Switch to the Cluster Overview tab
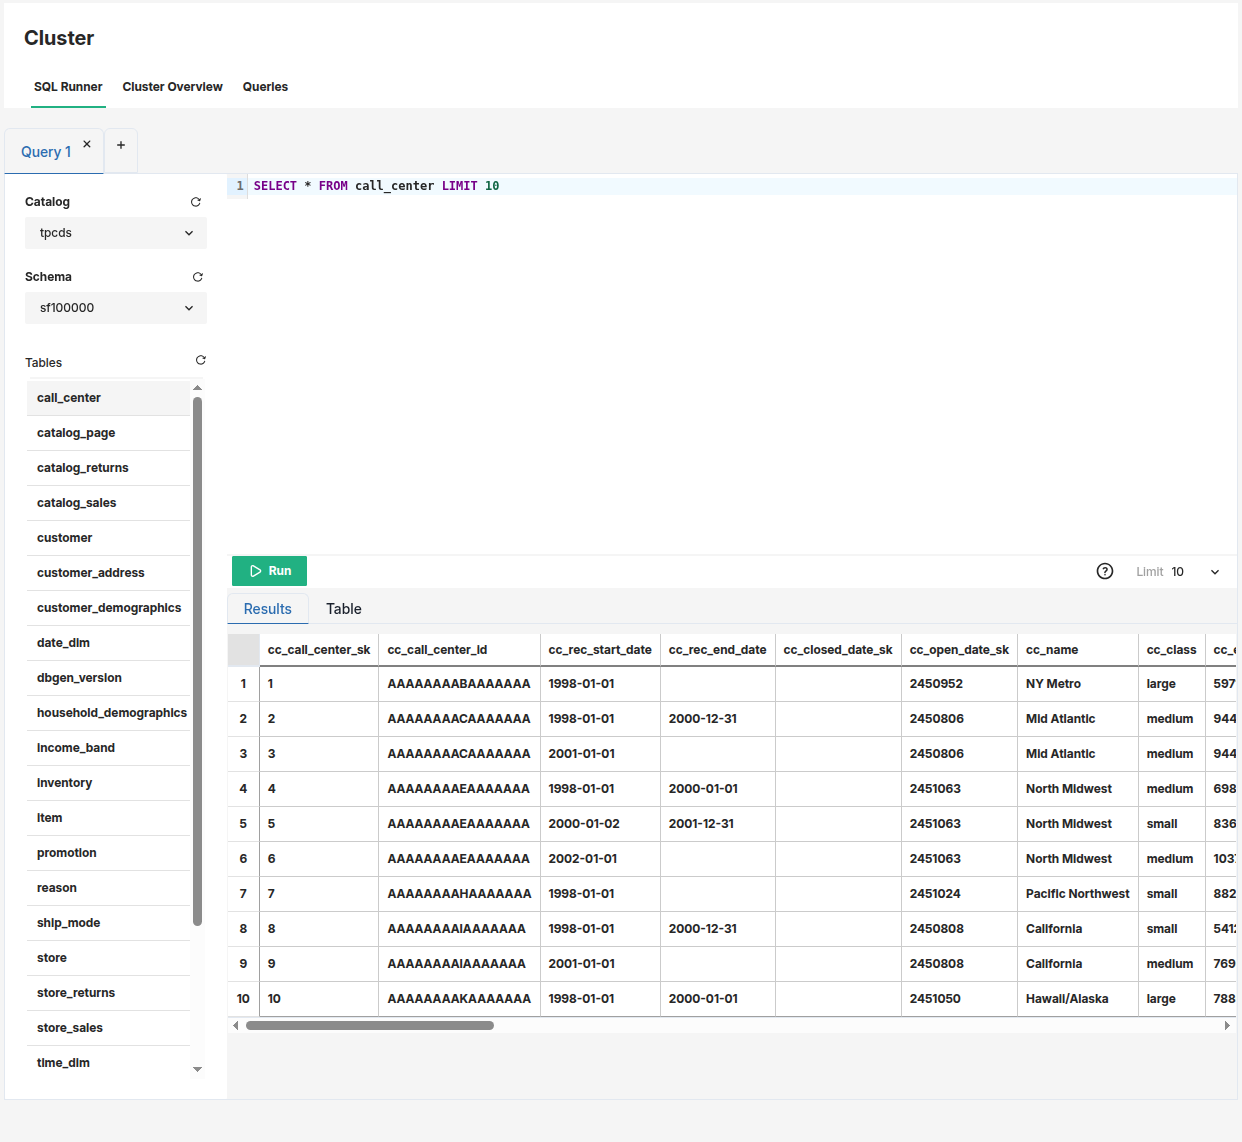This screenshot has width=1242, height=1142. [172, 87]
